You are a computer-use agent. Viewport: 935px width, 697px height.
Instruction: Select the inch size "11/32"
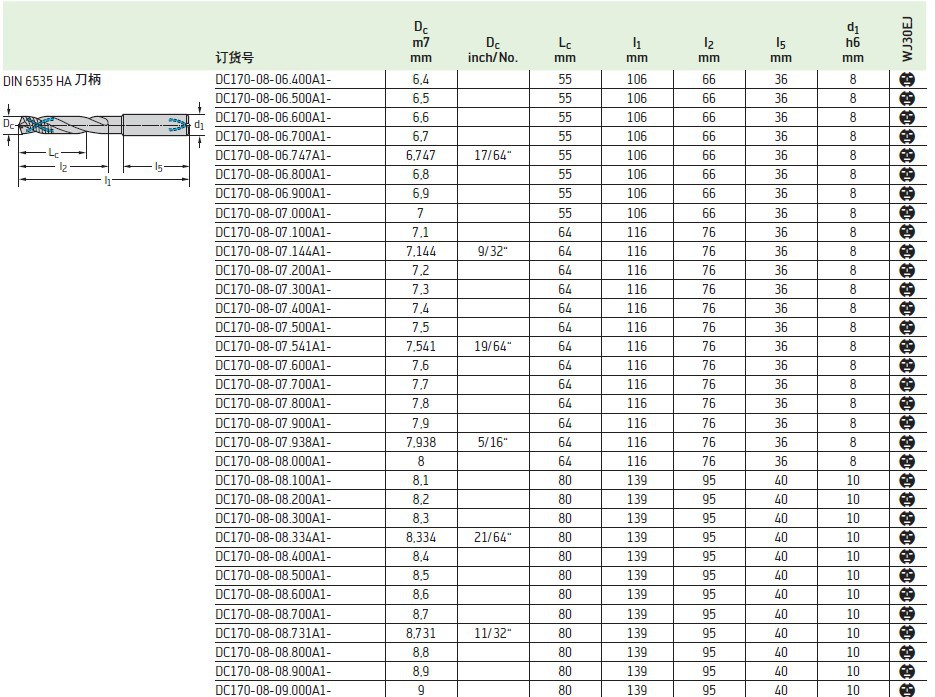coord(493,633)
